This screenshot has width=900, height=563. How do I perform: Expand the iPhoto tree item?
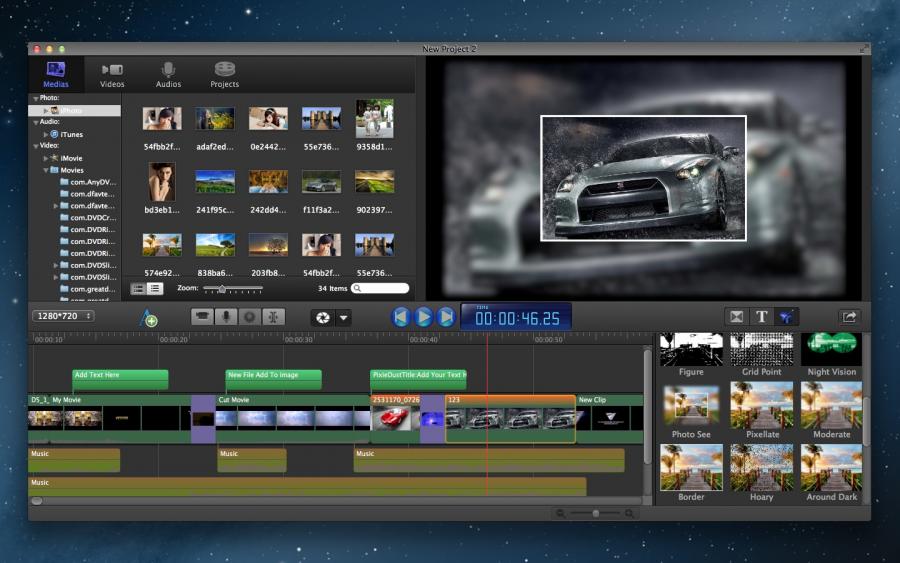(46, 110)
